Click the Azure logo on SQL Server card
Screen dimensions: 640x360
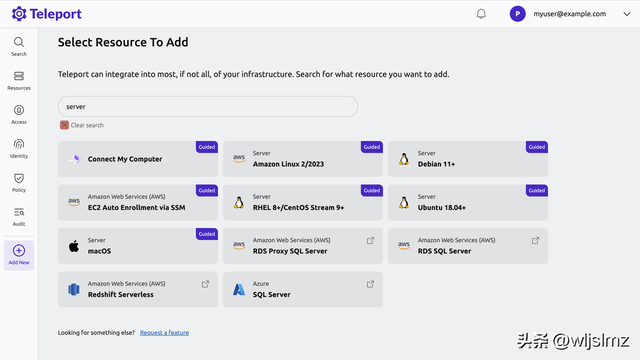(239, 289)
